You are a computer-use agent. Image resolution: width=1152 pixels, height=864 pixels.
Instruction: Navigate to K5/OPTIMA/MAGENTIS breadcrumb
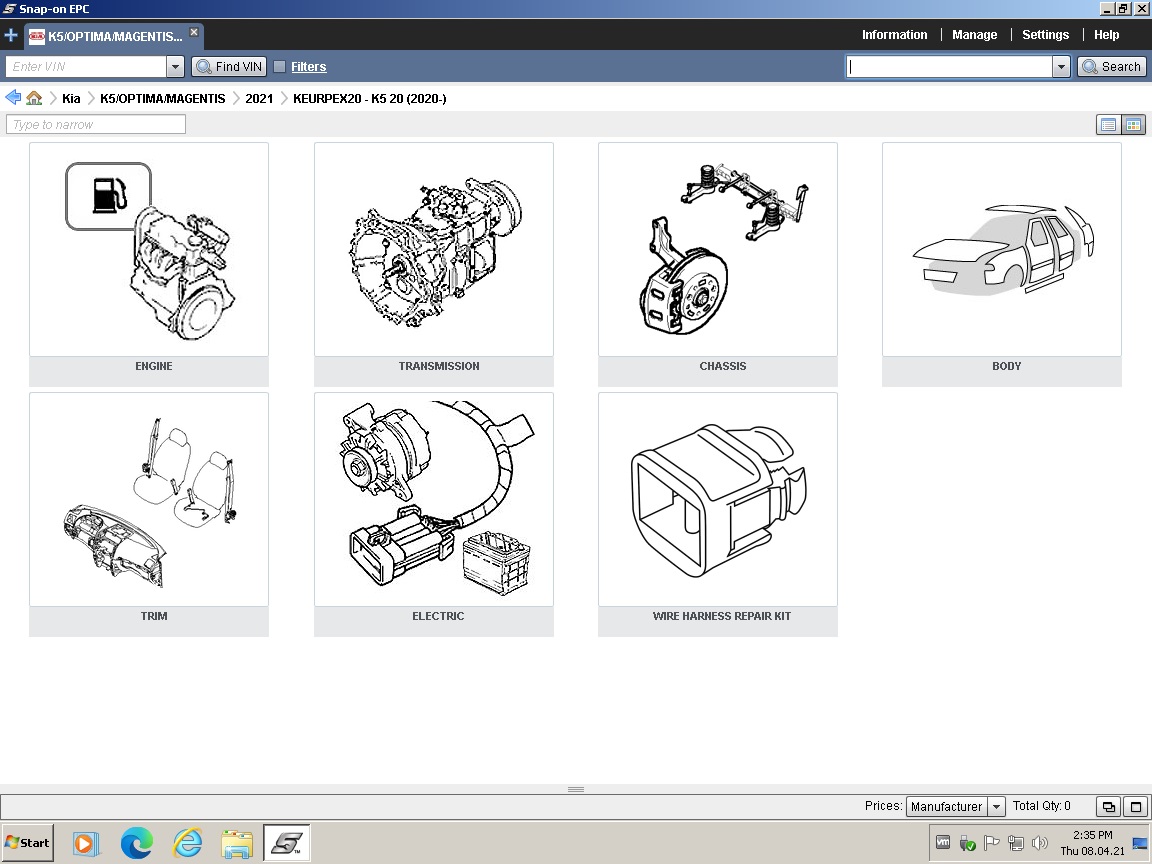coord(162,98)
